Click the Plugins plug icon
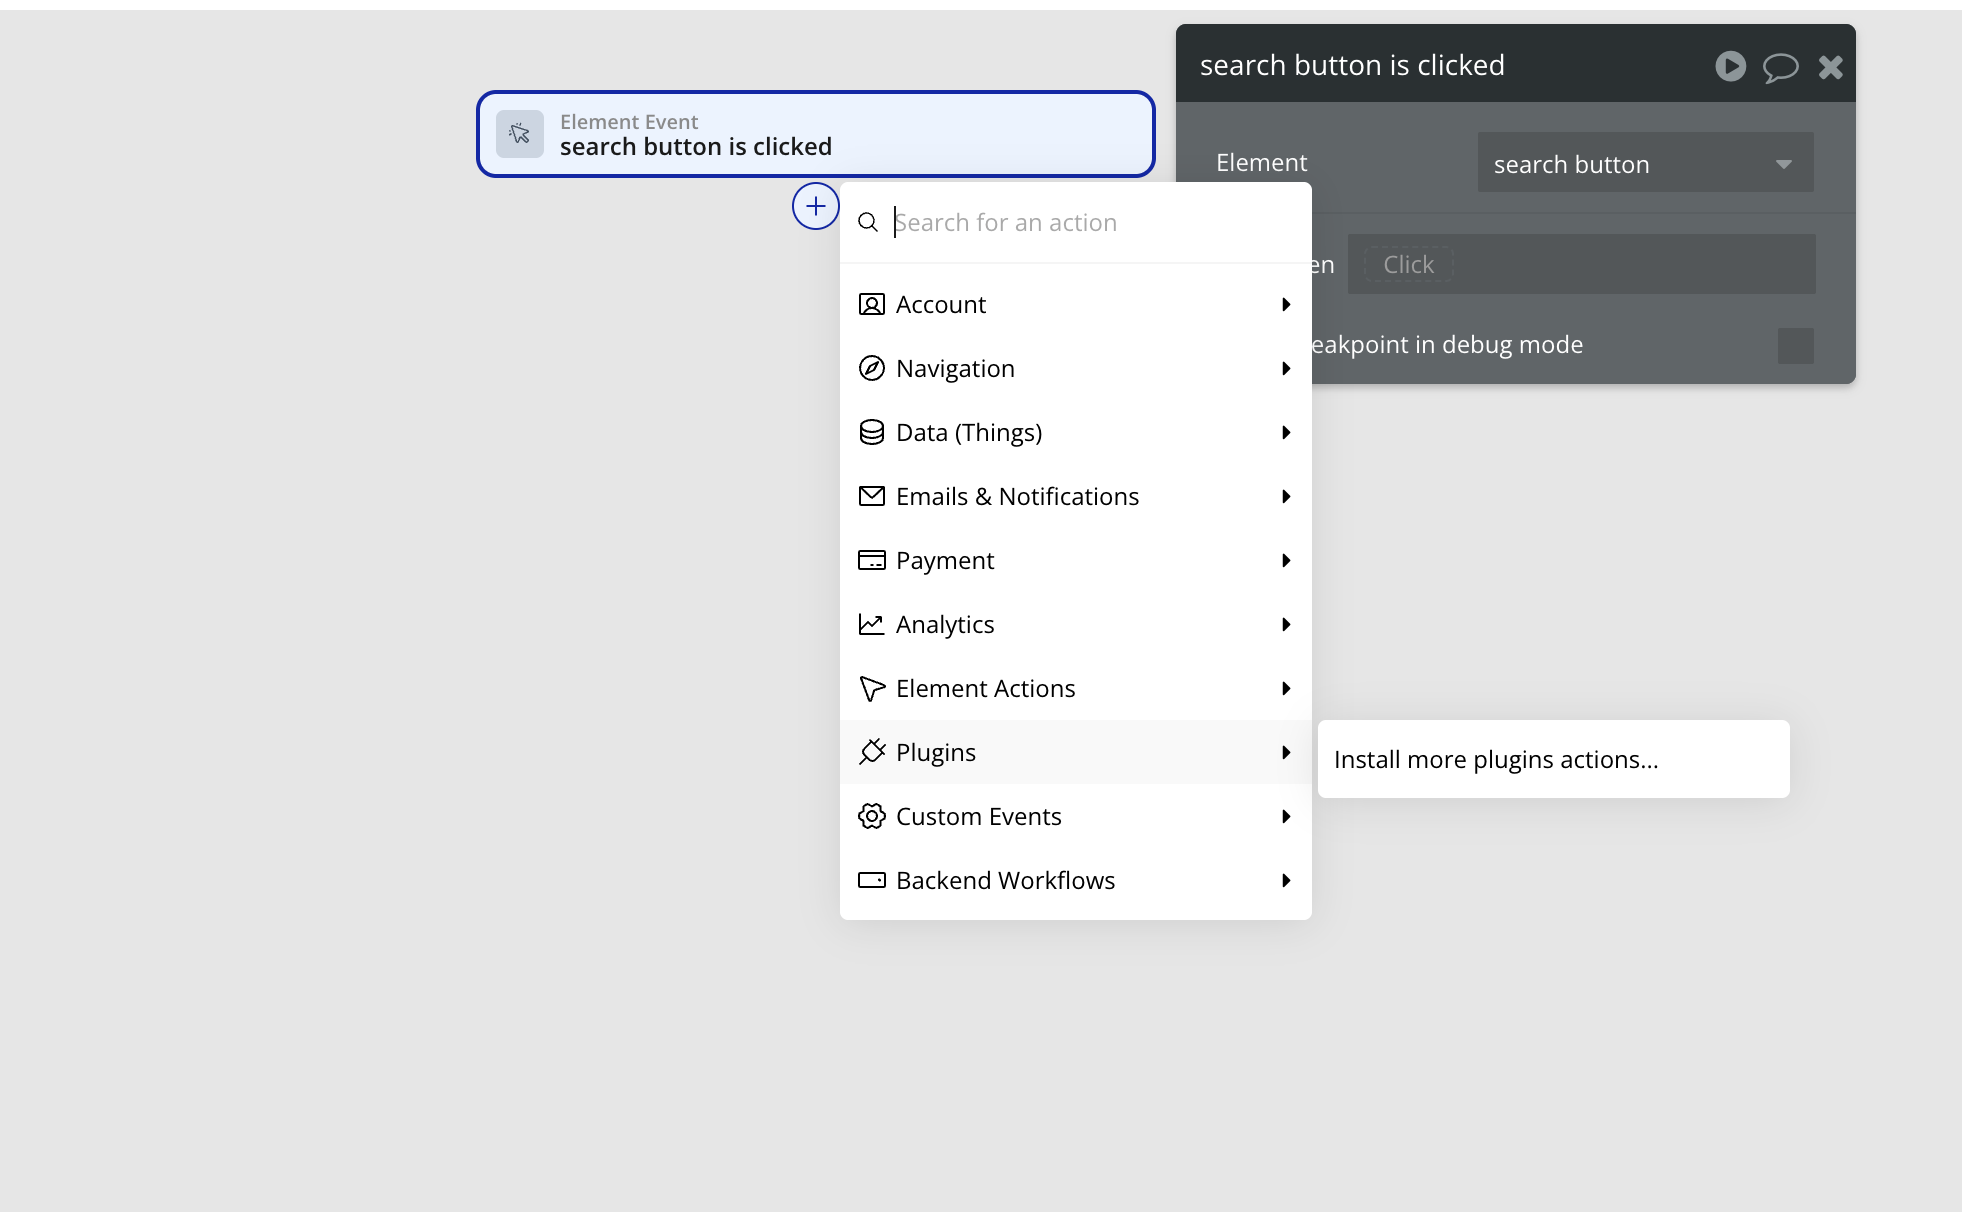Viewport: 1962px width, 1212px height. [872, 752]
